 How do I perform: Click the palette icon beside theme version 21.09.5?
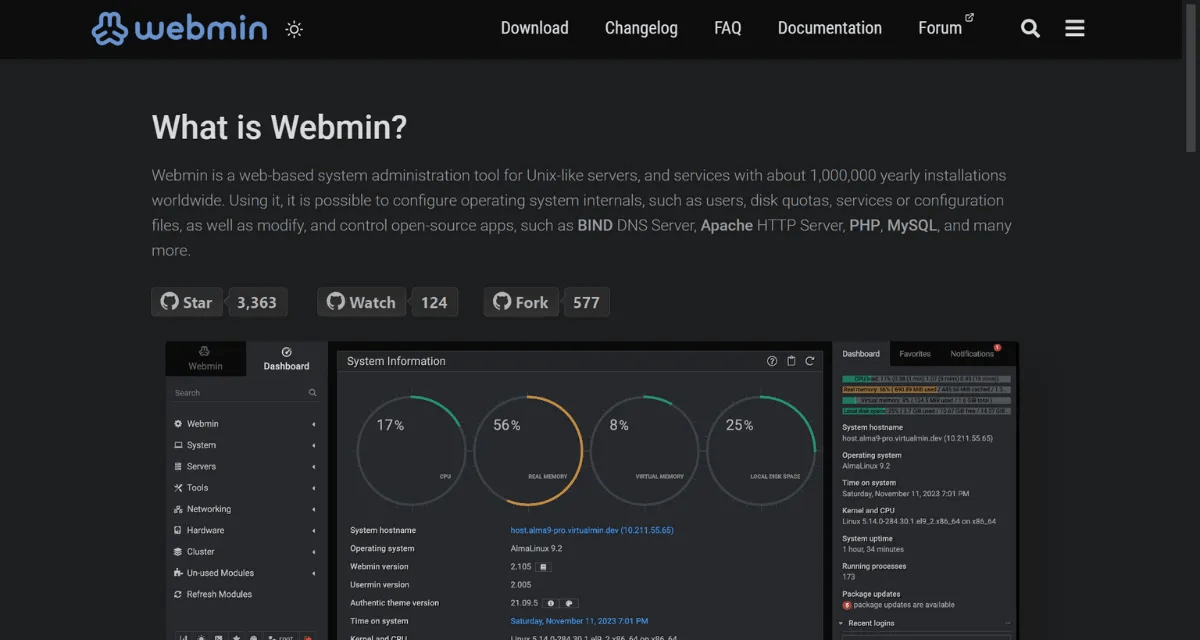568,603
